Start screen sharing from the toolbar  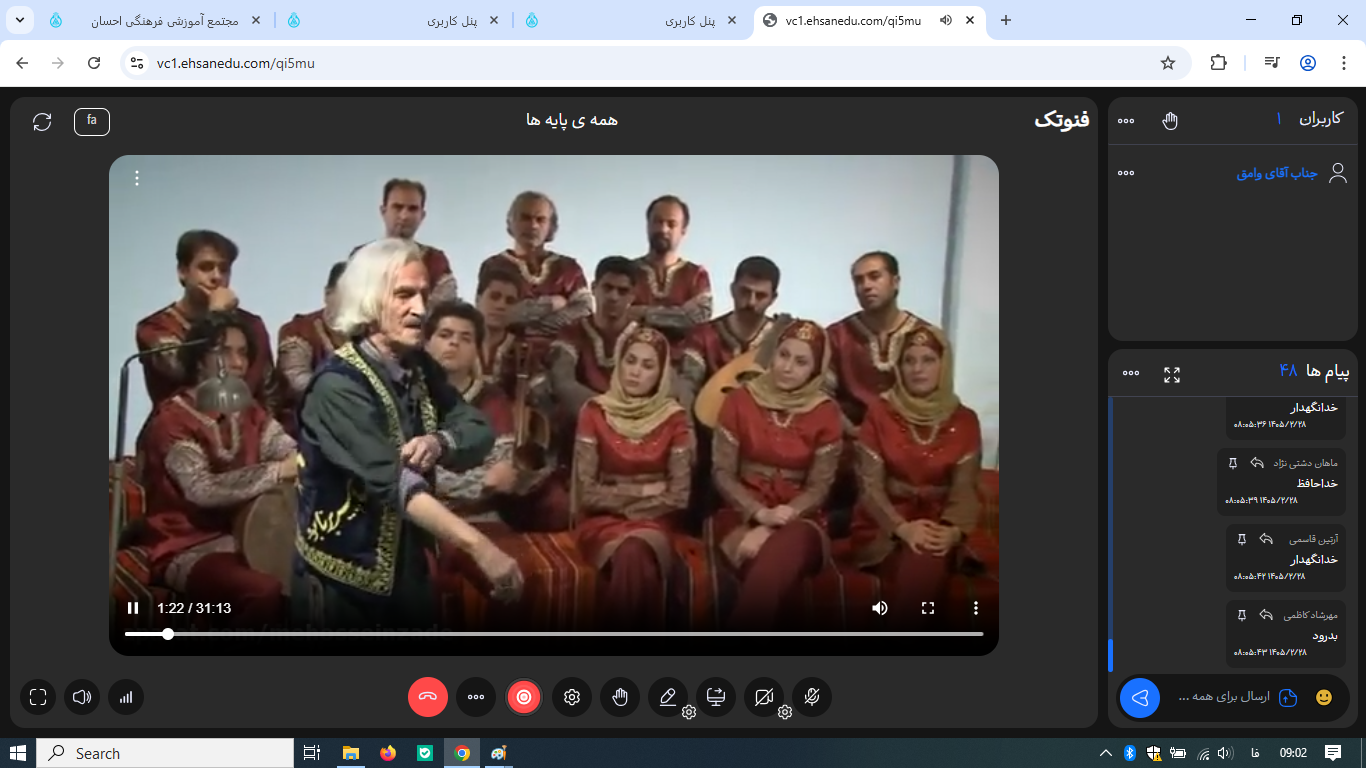pos(716,697)
